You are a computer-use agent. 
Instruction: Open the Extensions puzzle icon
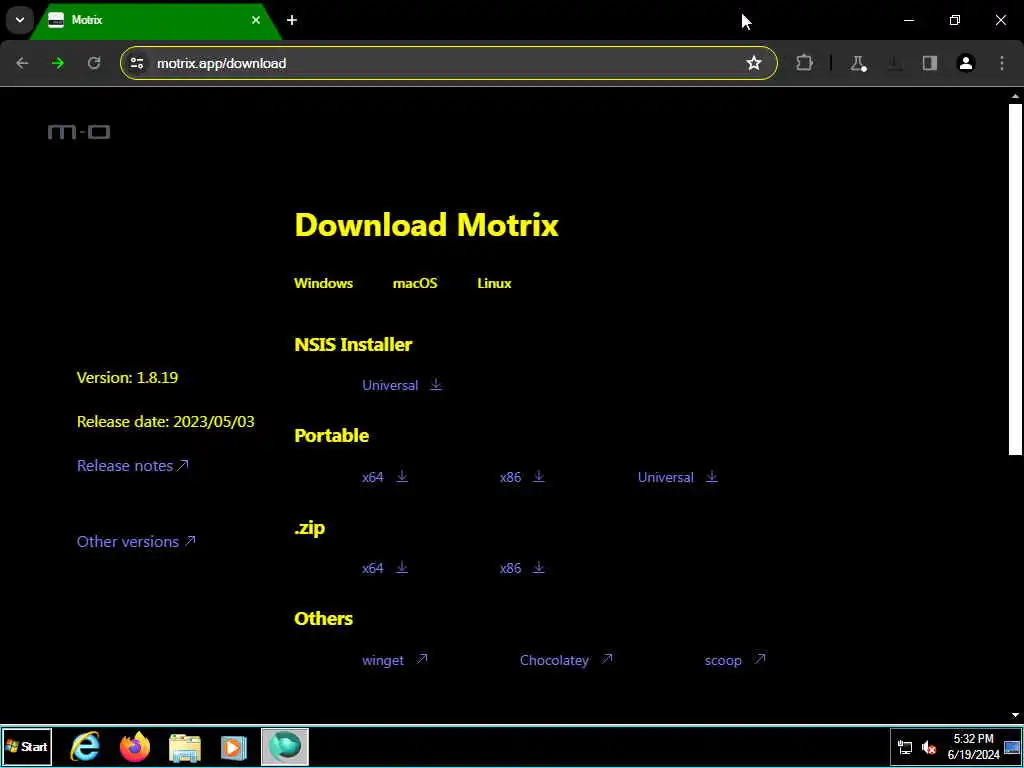(x=805, y=63)
